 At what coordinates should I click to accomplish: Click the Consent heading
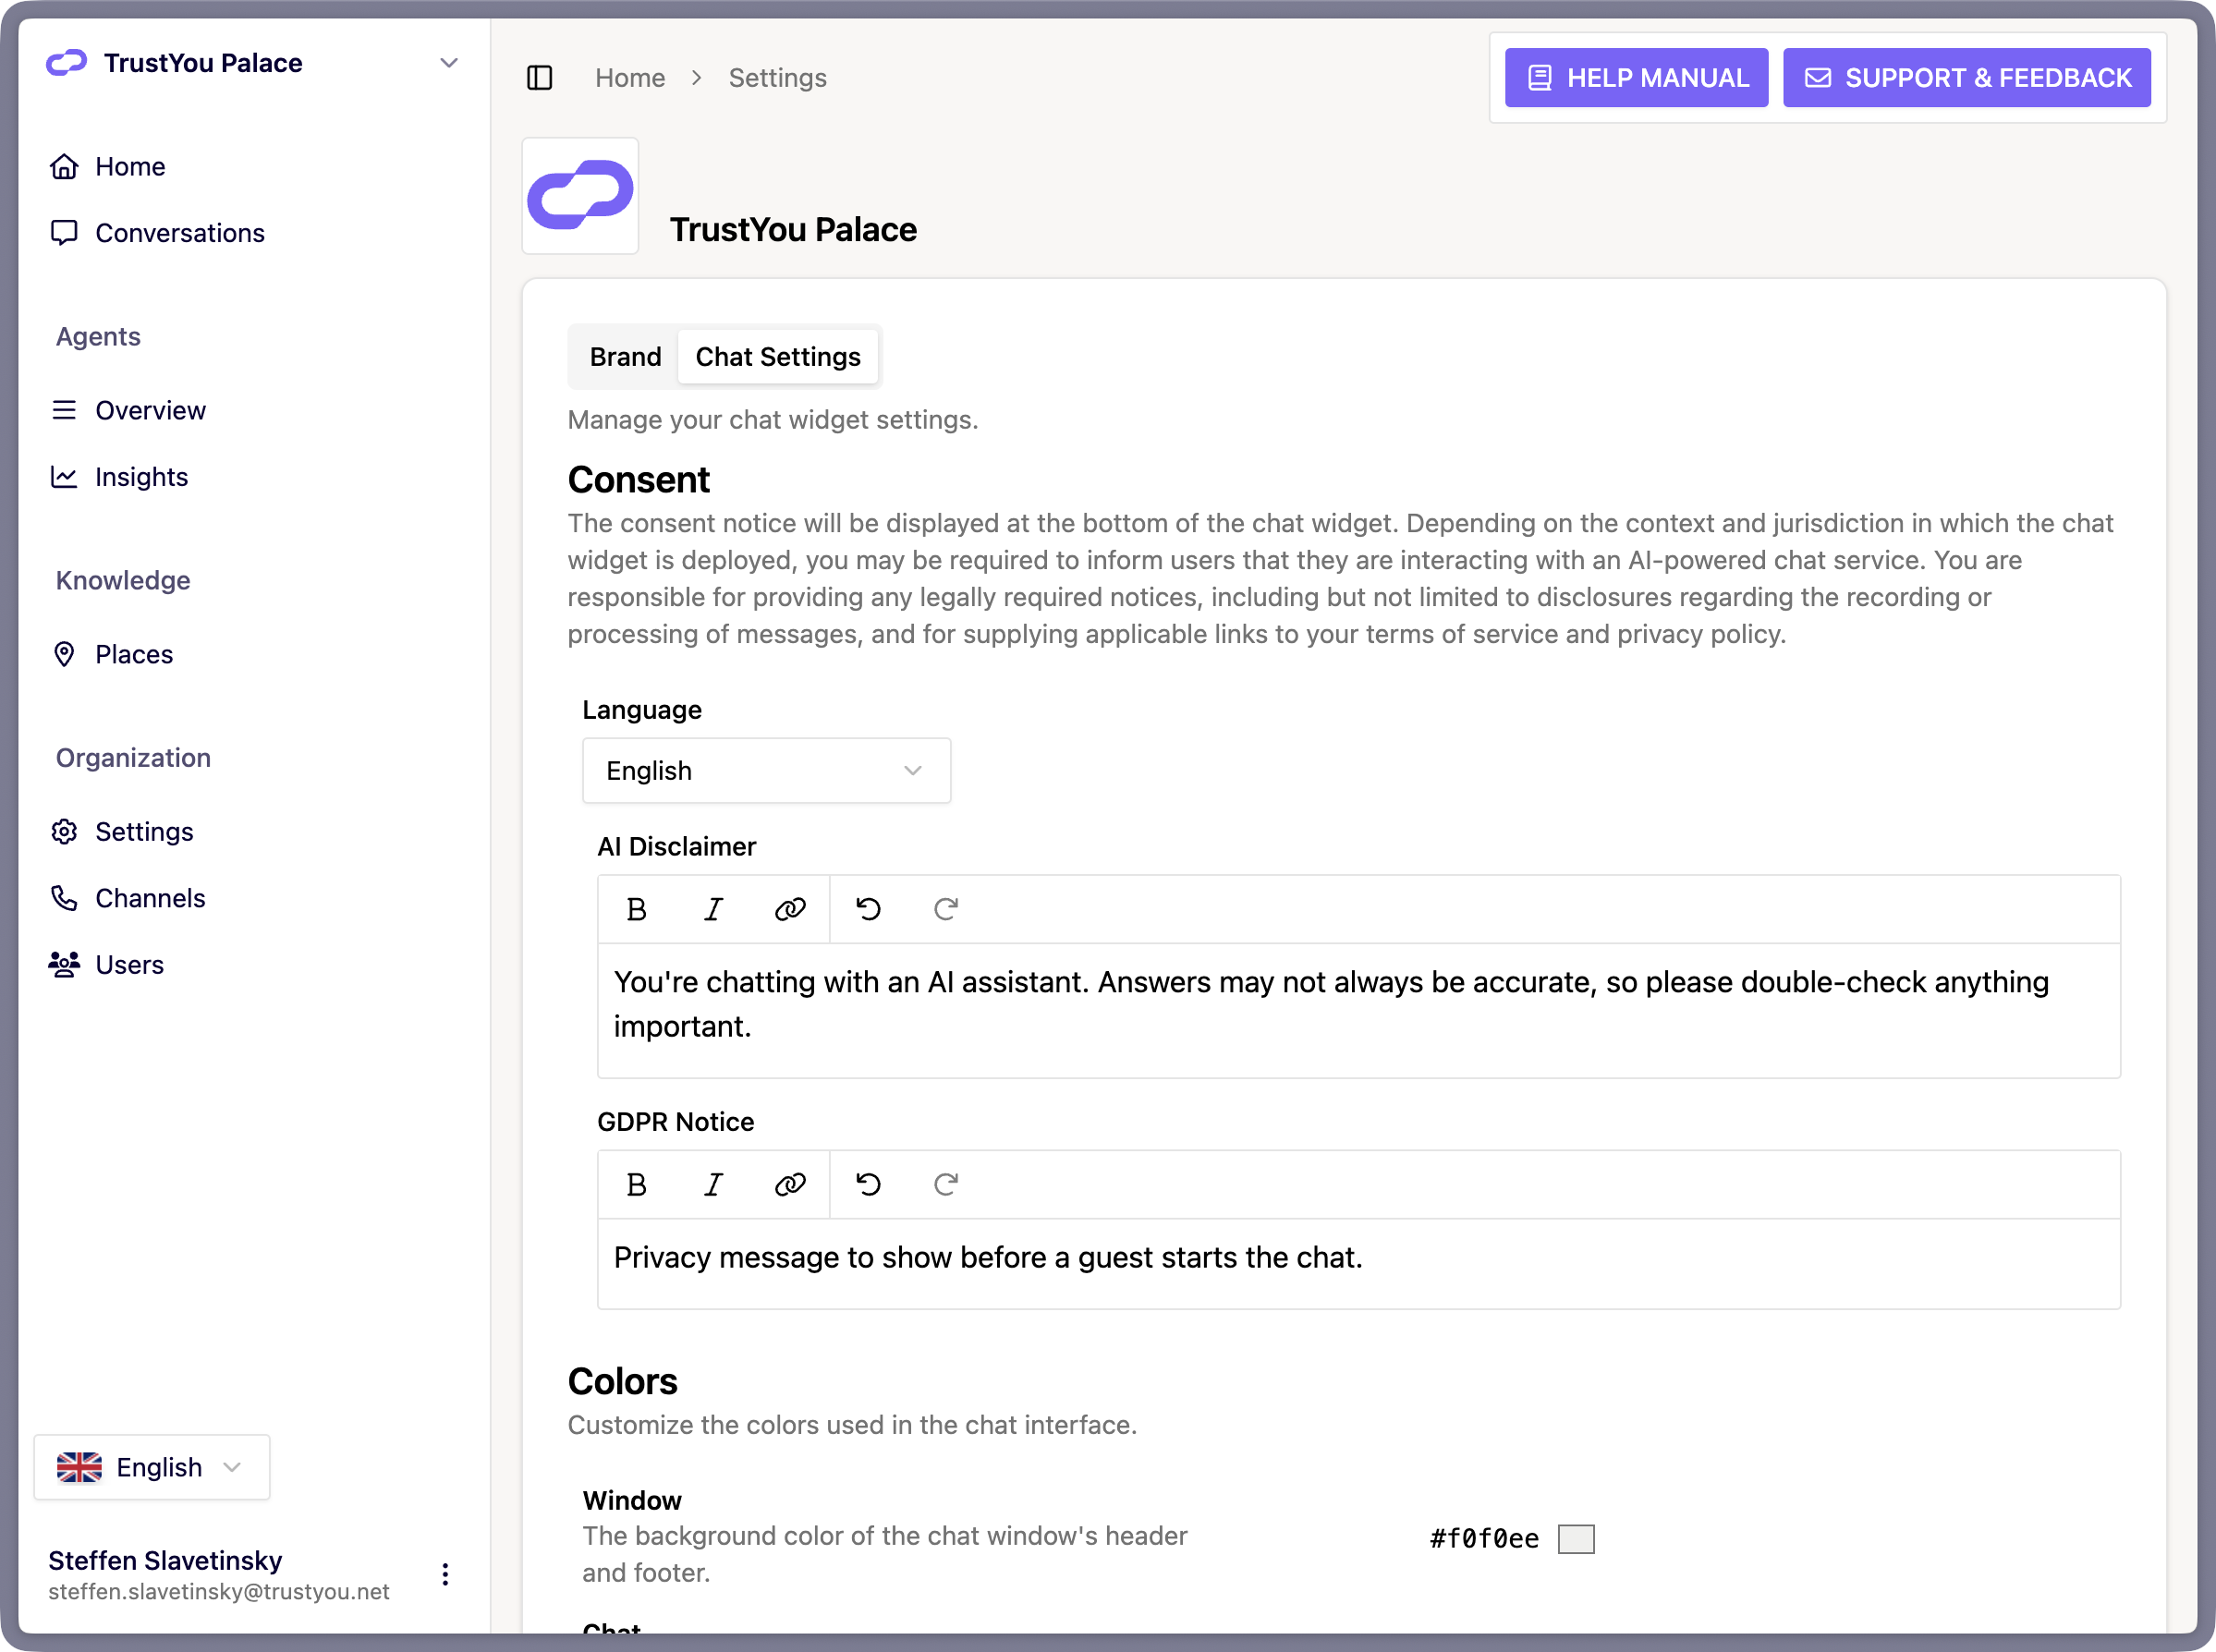[x=638, y=480]
